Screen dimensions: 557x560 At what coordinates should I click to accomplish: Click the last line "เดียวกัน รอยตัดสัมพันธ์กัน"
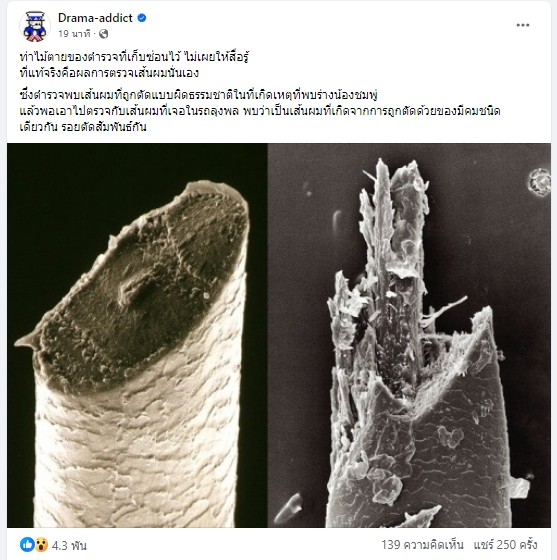coord(83,127)
